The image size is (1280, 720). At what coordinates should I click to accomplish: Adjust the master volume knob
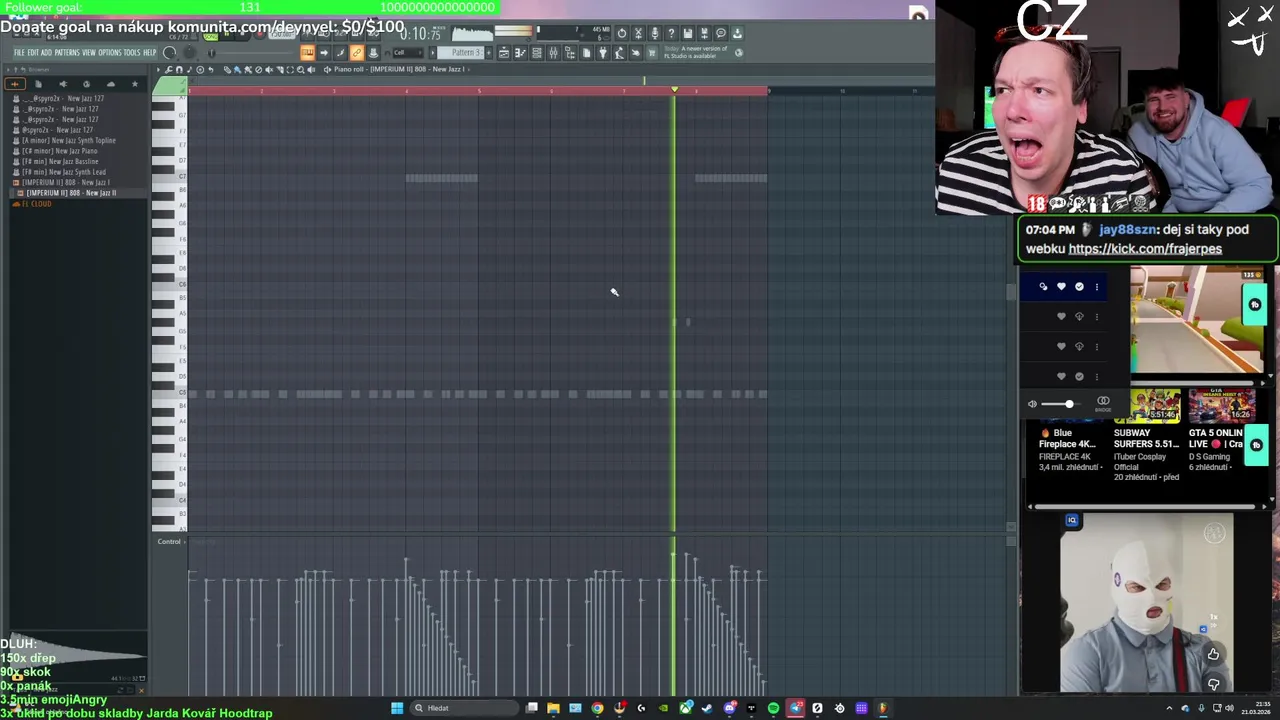tap(170, 52)
